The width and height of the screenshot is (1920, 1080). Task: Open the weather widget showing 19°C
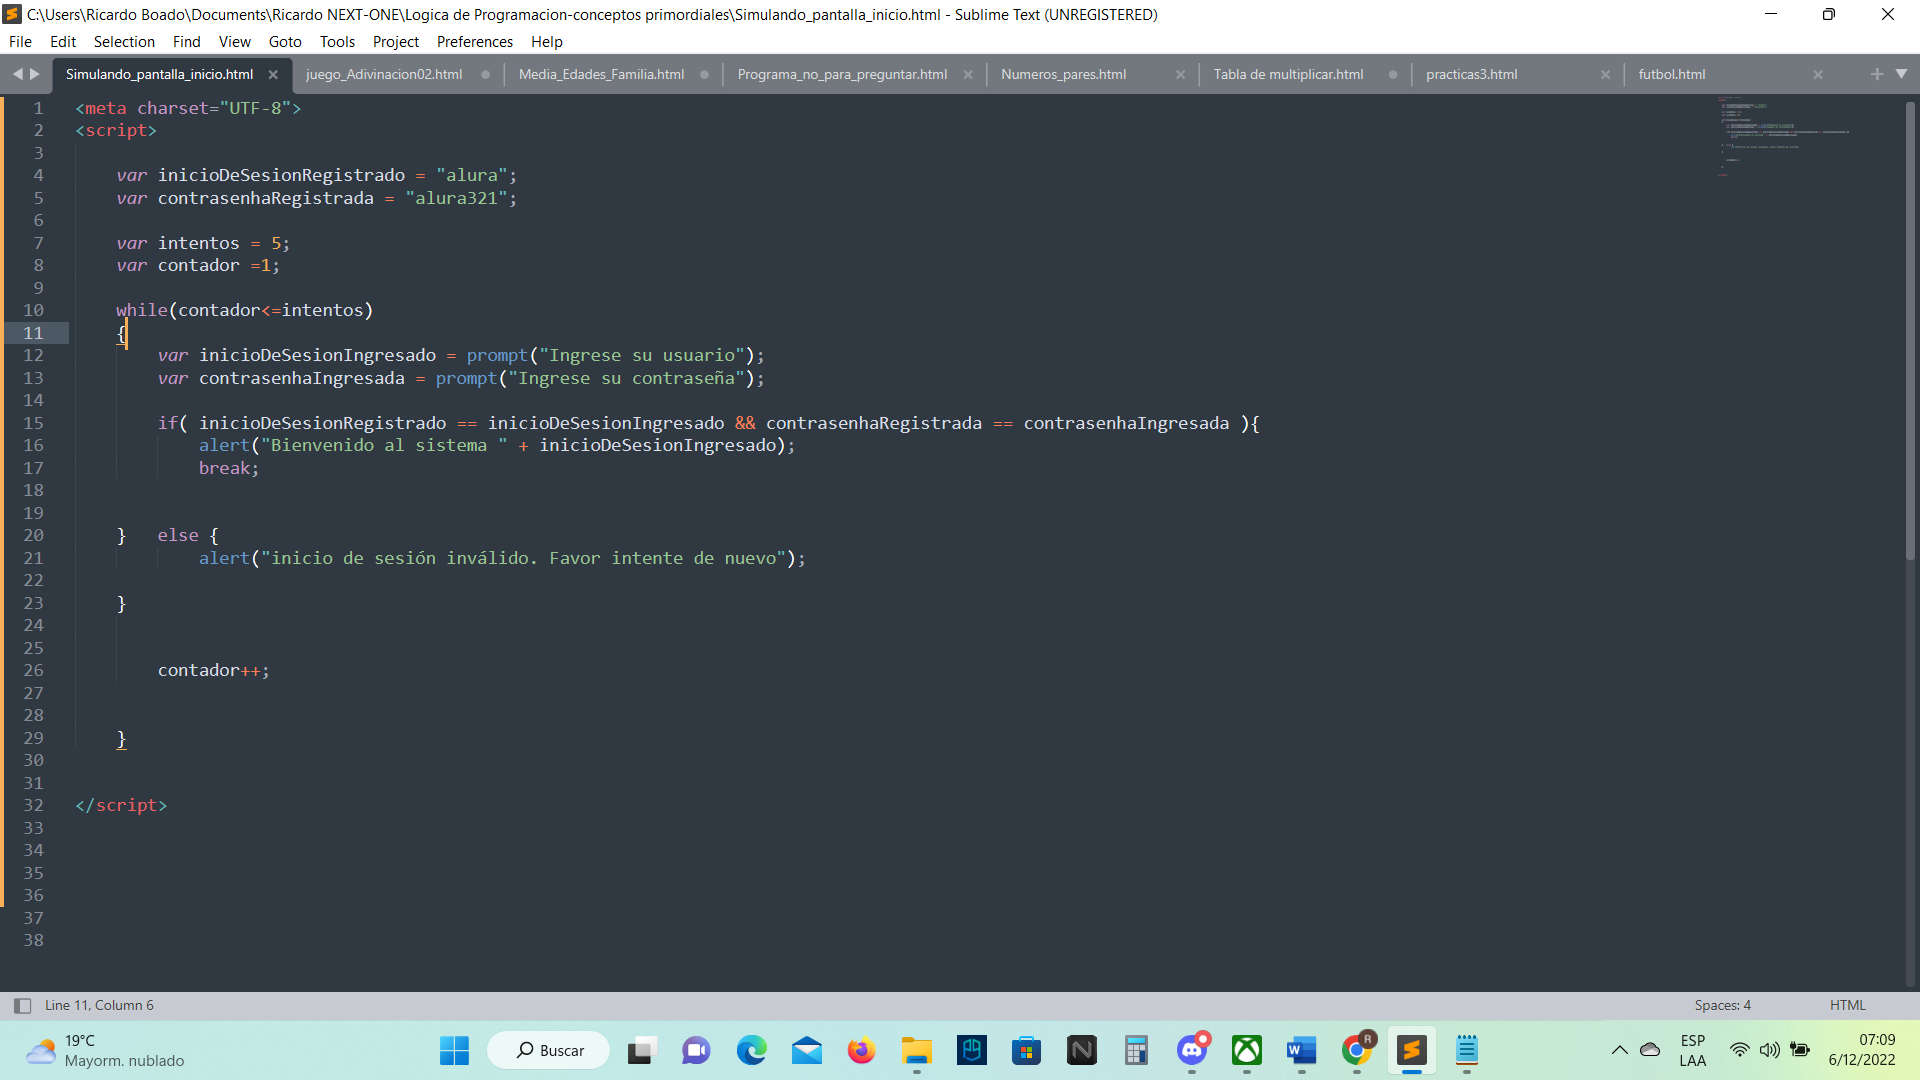click(105, 1050)
